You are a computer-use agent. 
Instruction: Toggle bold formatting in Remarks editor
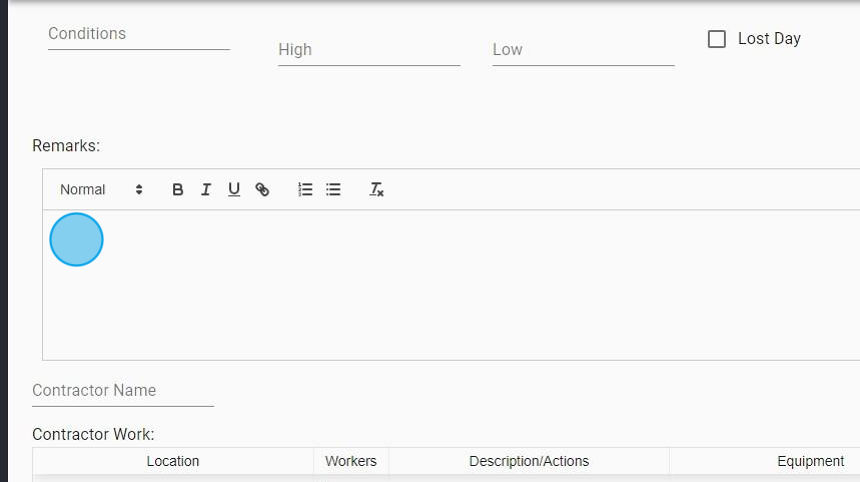point(178,189)
